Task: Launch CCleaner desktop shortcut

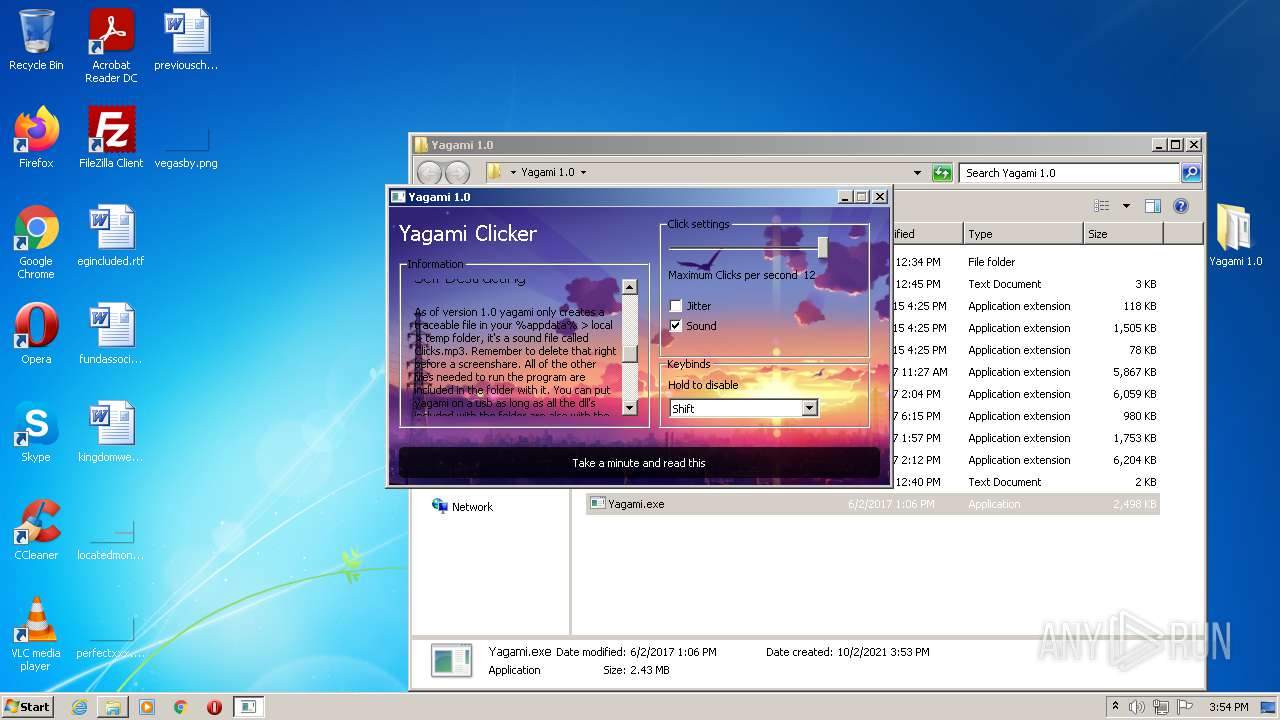Action: click(x=36, y=530)
